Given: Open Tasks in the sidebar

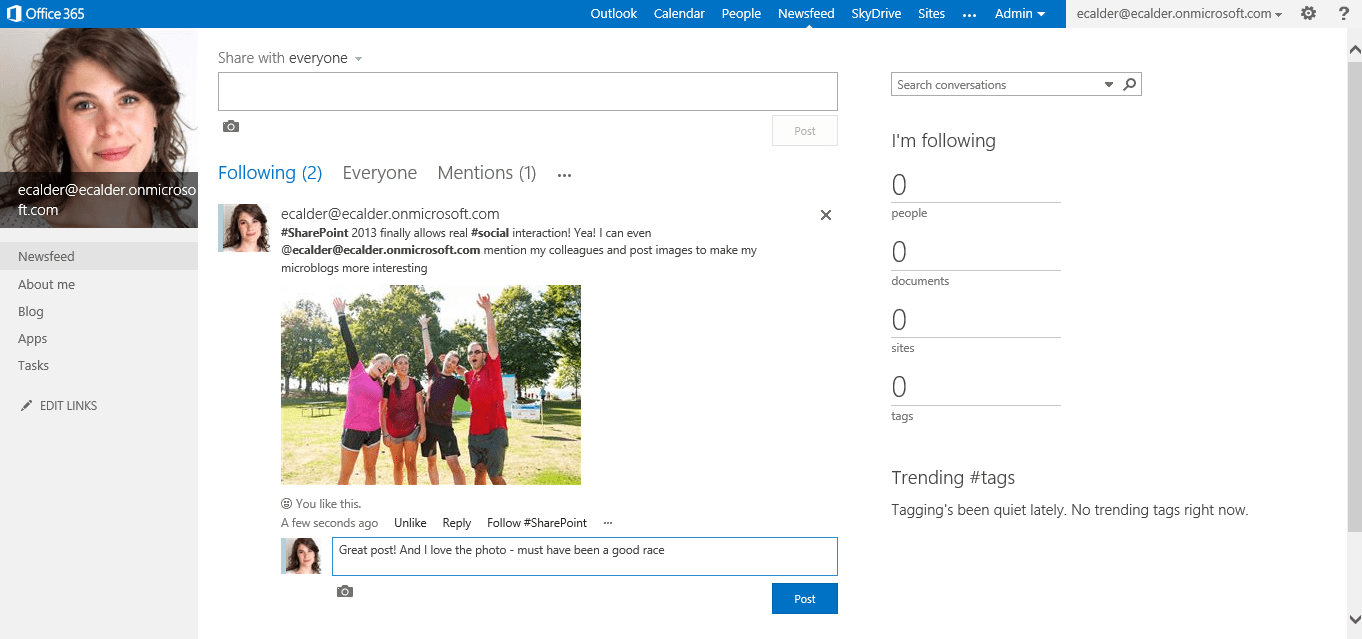Looking at the screenshot, I should click(33, 366).
